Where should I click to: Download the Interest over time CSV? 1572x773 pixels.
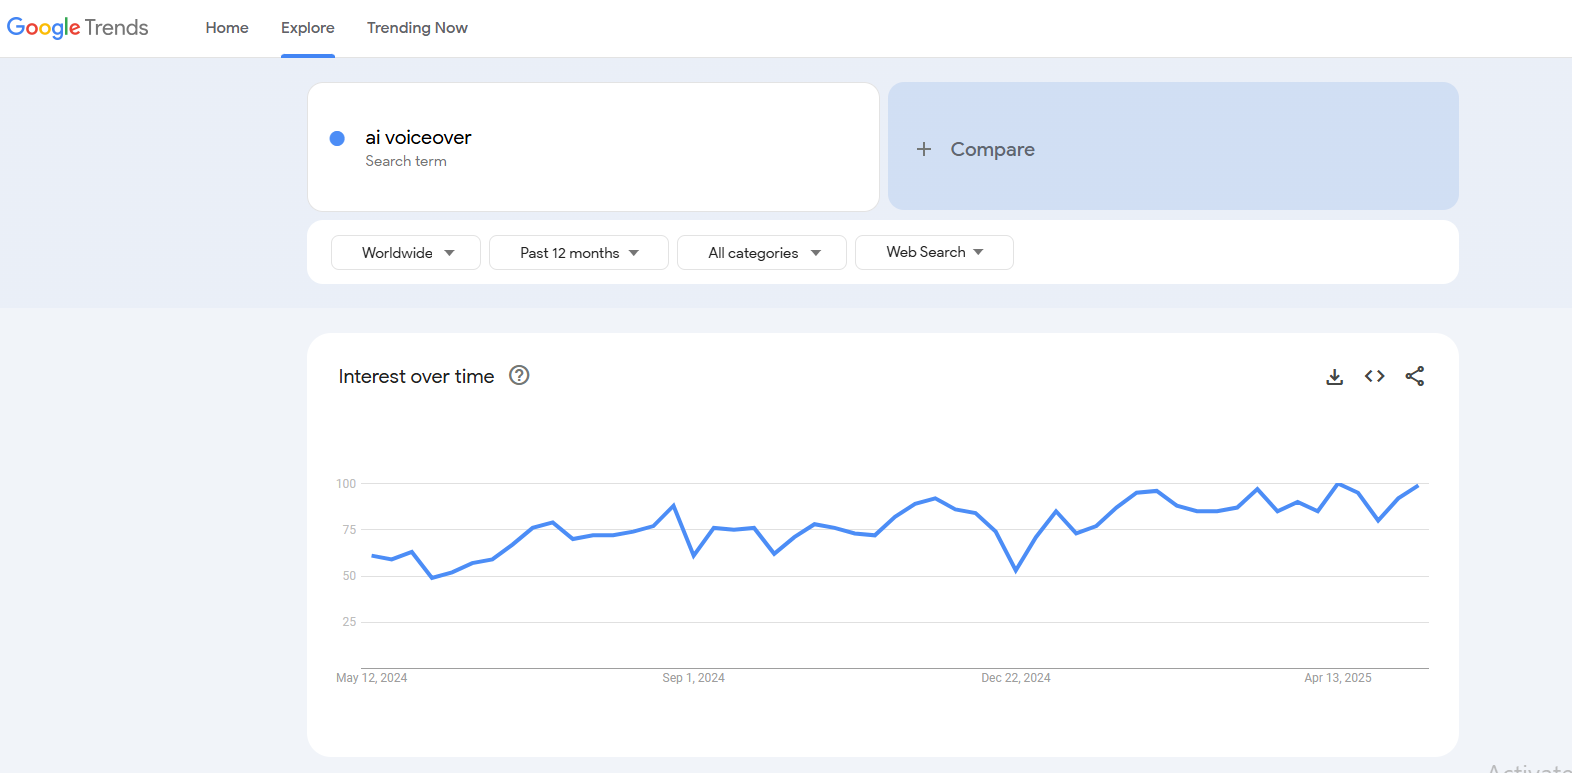[x=1334, y=377]
